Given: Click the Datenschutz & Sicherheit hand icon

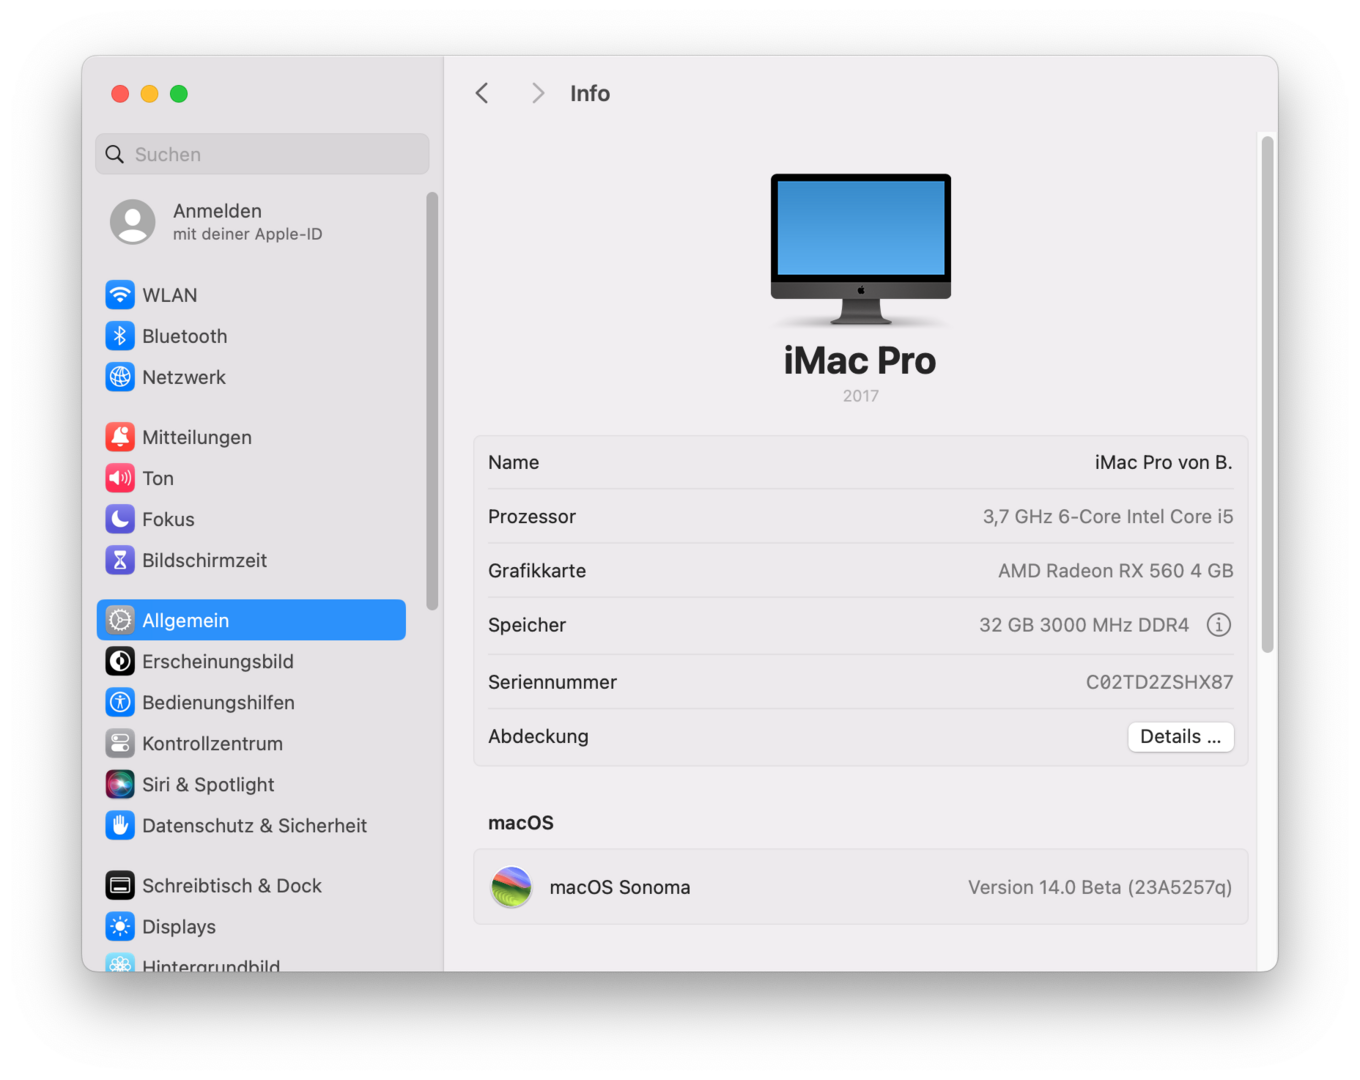Looking at the screenshot, I should (120, 825).
